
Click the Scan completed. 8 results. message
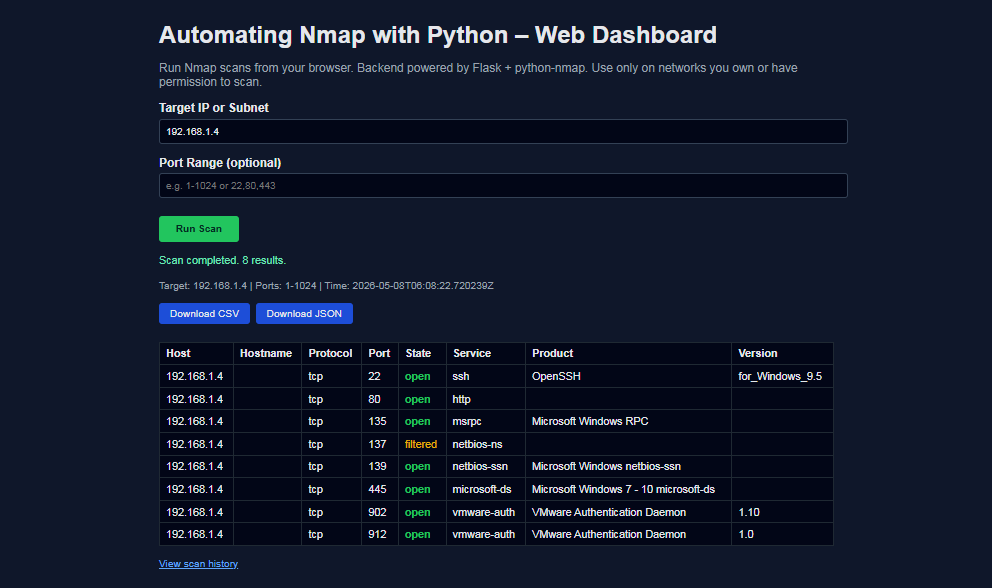[x=222, y=260]
